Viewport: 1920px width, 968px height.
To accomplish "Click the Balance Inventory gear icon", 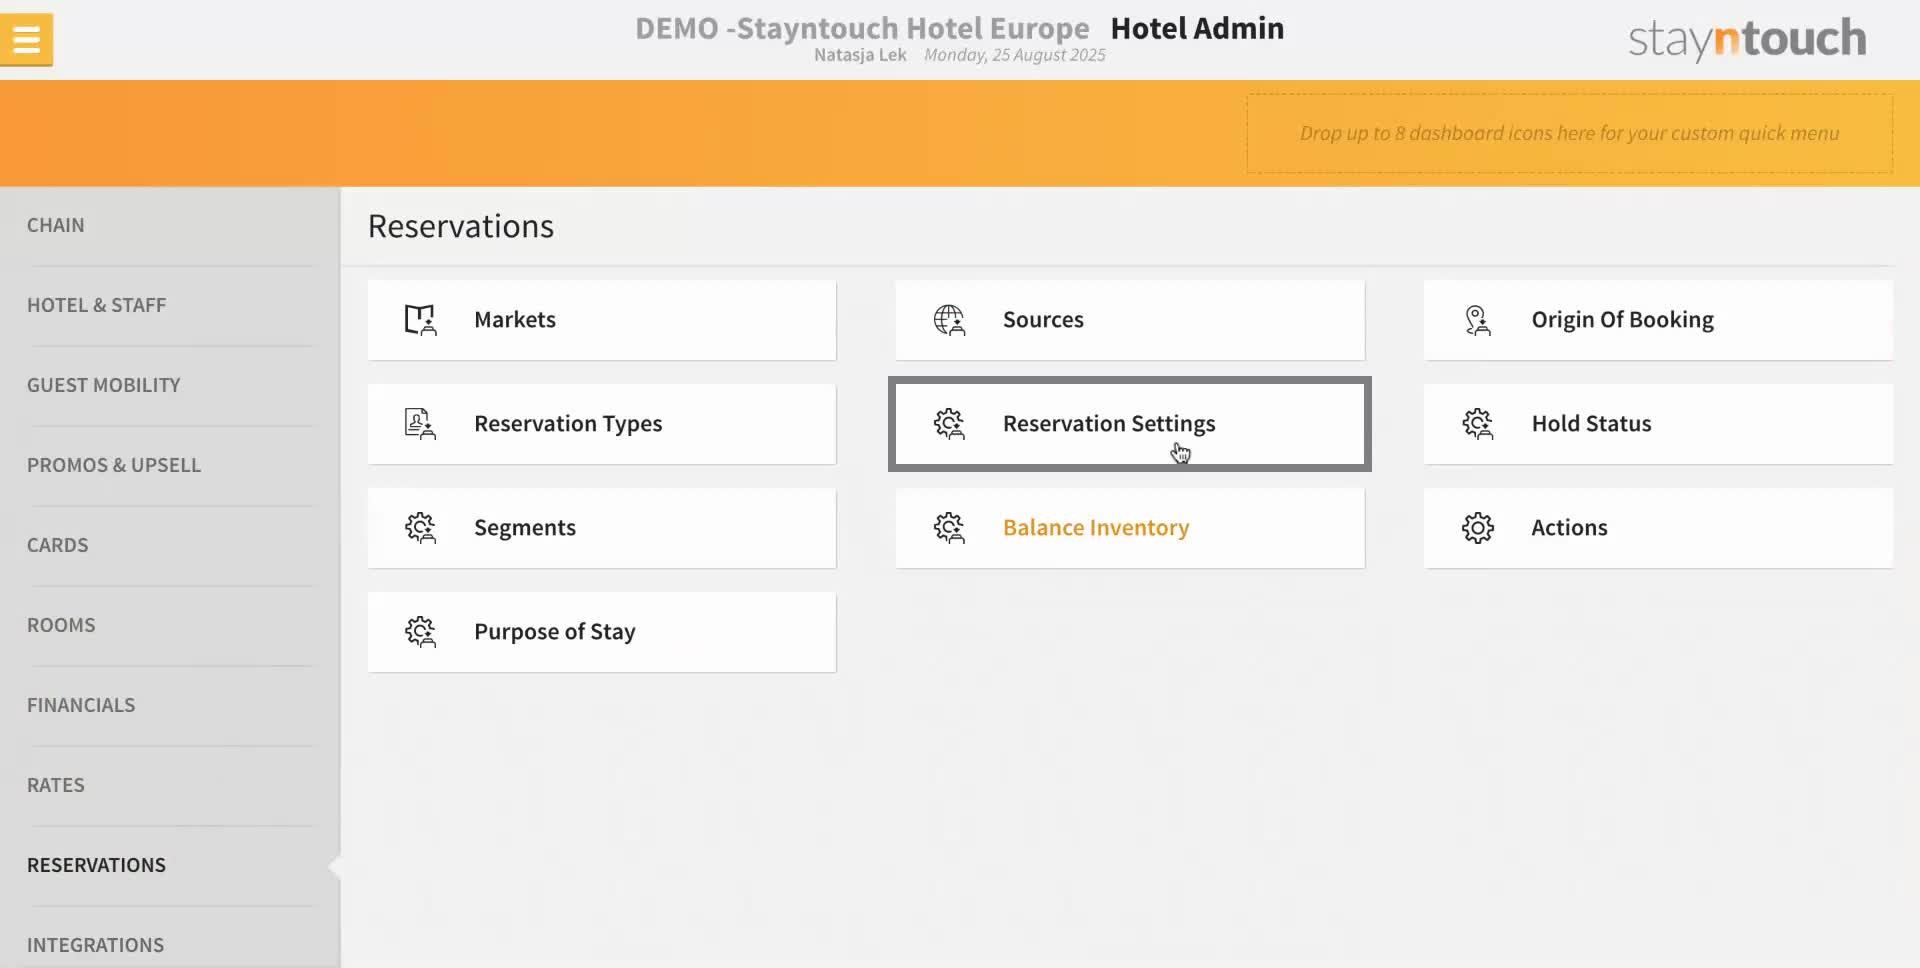I will click(x=949, y=528).
